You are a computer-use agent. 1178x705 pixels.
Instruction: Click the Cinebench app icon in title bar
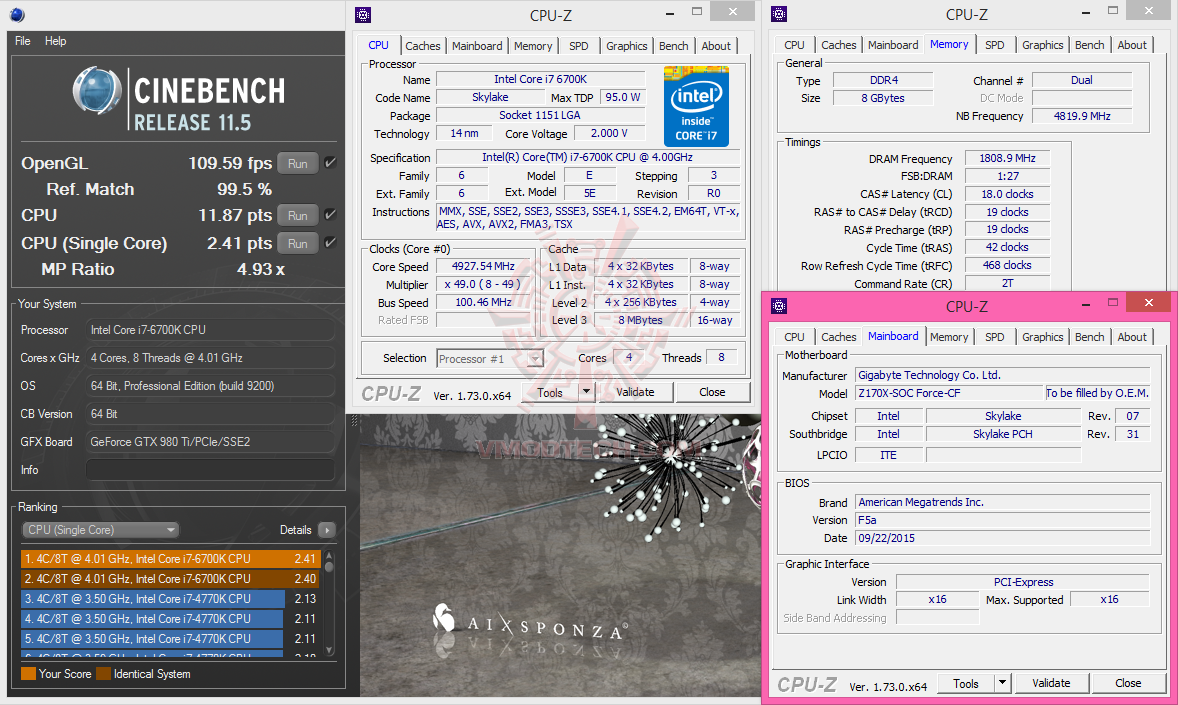point(17,14)
